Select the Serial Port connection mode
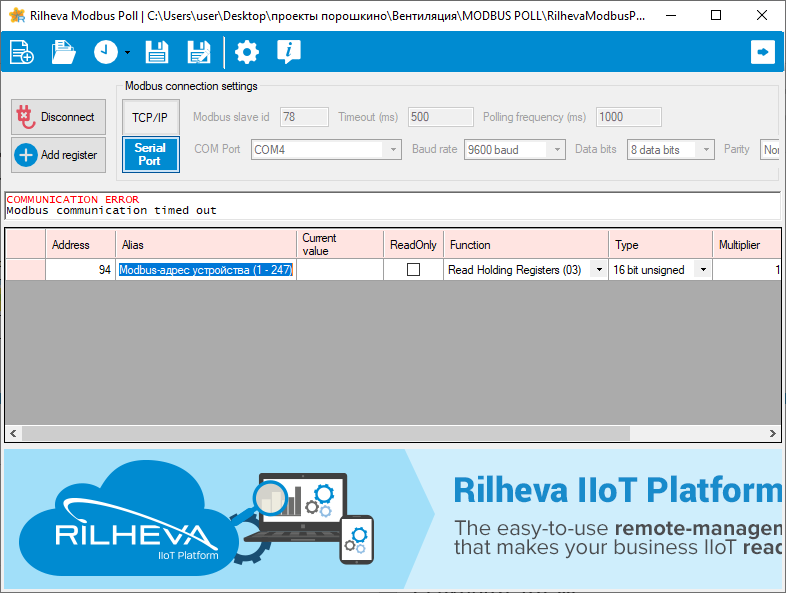The height and width of the screenshot is (593, 786). click(x=150, y=155)
